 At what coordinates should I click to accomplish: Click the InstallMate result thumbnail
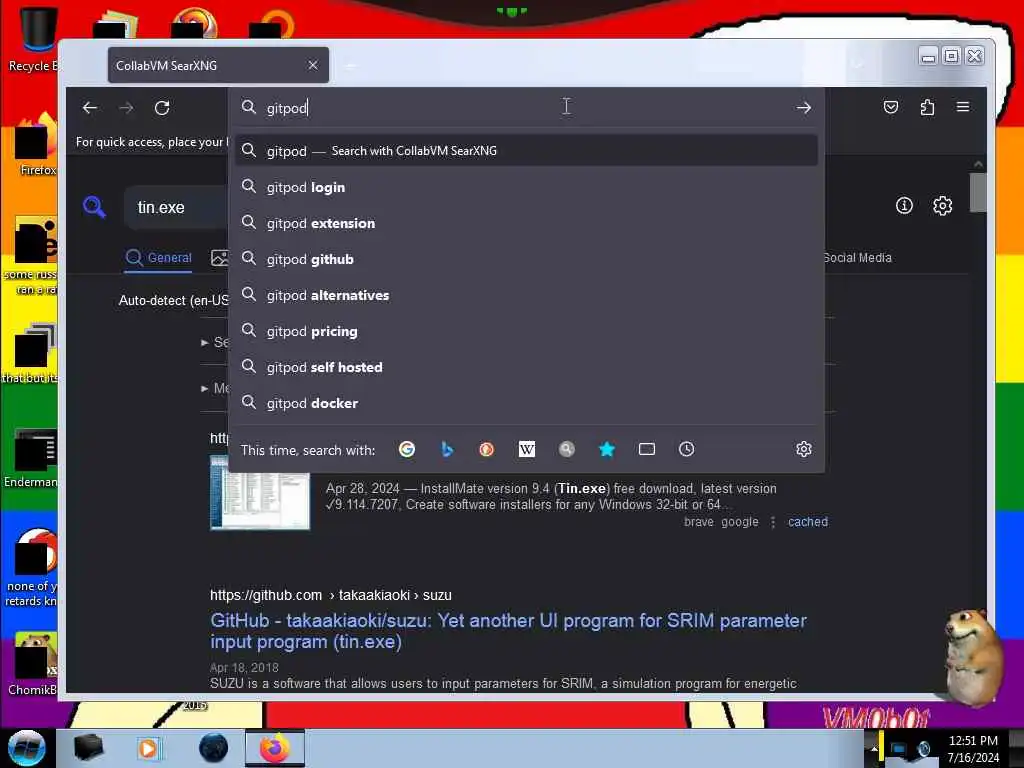coord(260,492)
